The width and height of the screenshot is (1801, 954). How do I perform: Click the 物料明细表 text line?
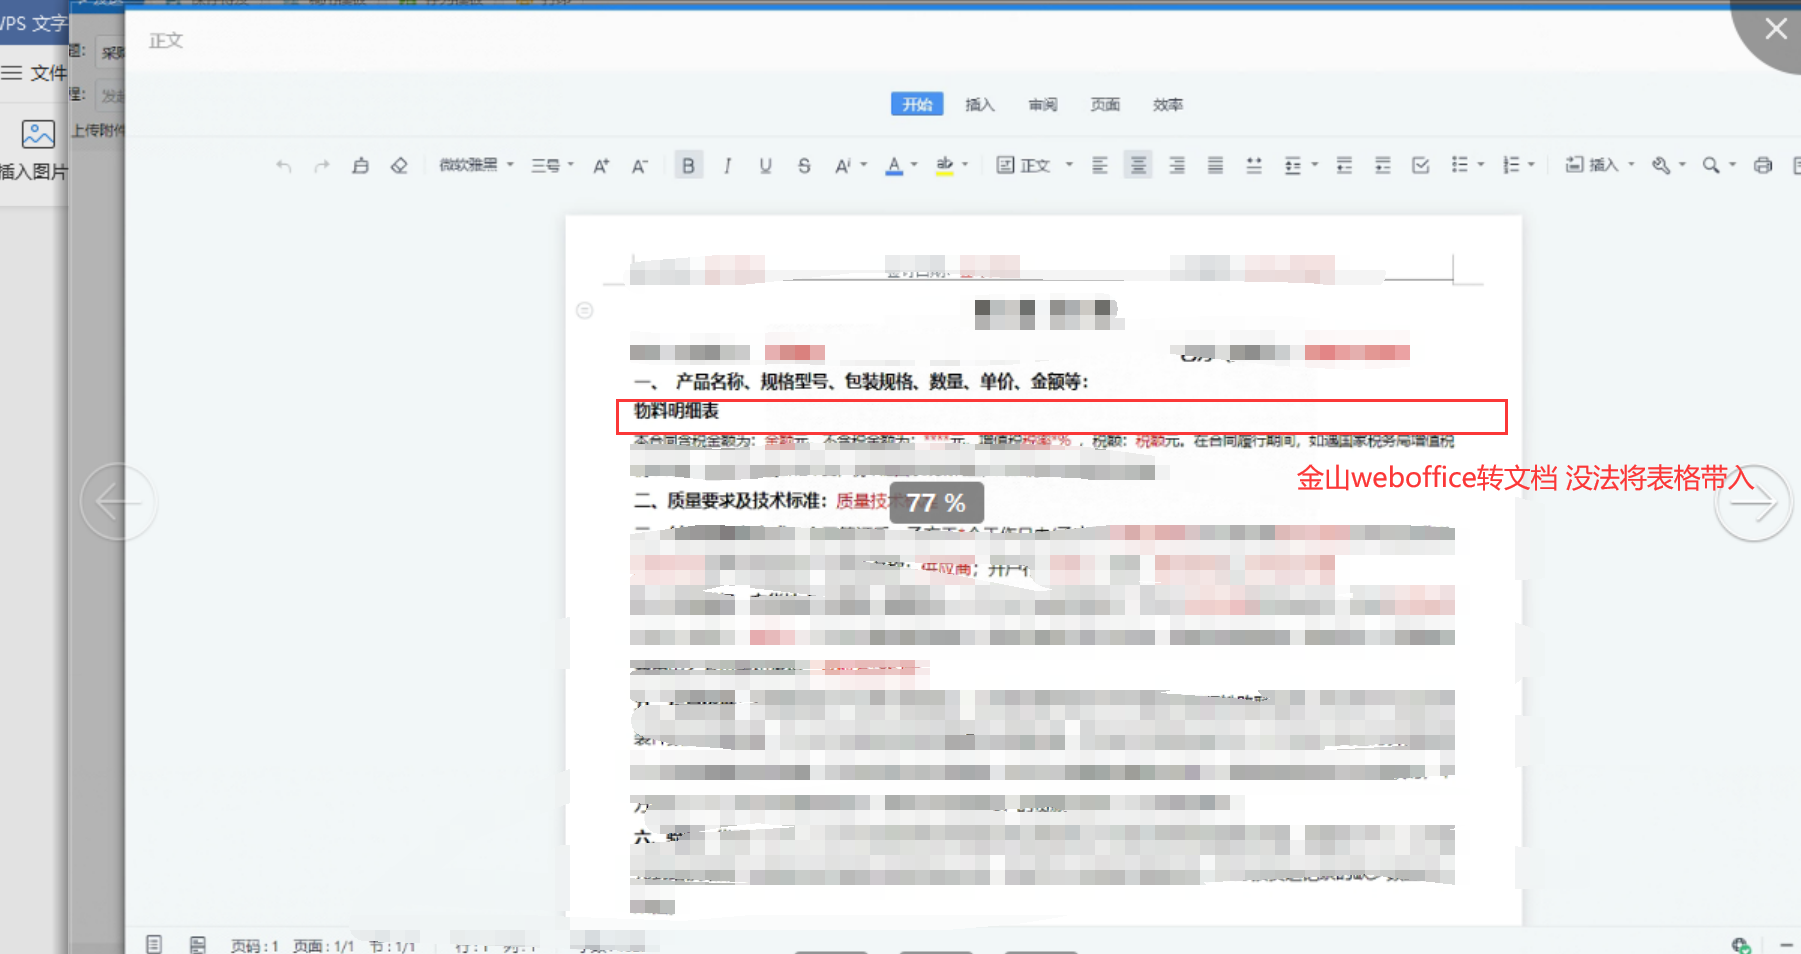pos(677,411)
